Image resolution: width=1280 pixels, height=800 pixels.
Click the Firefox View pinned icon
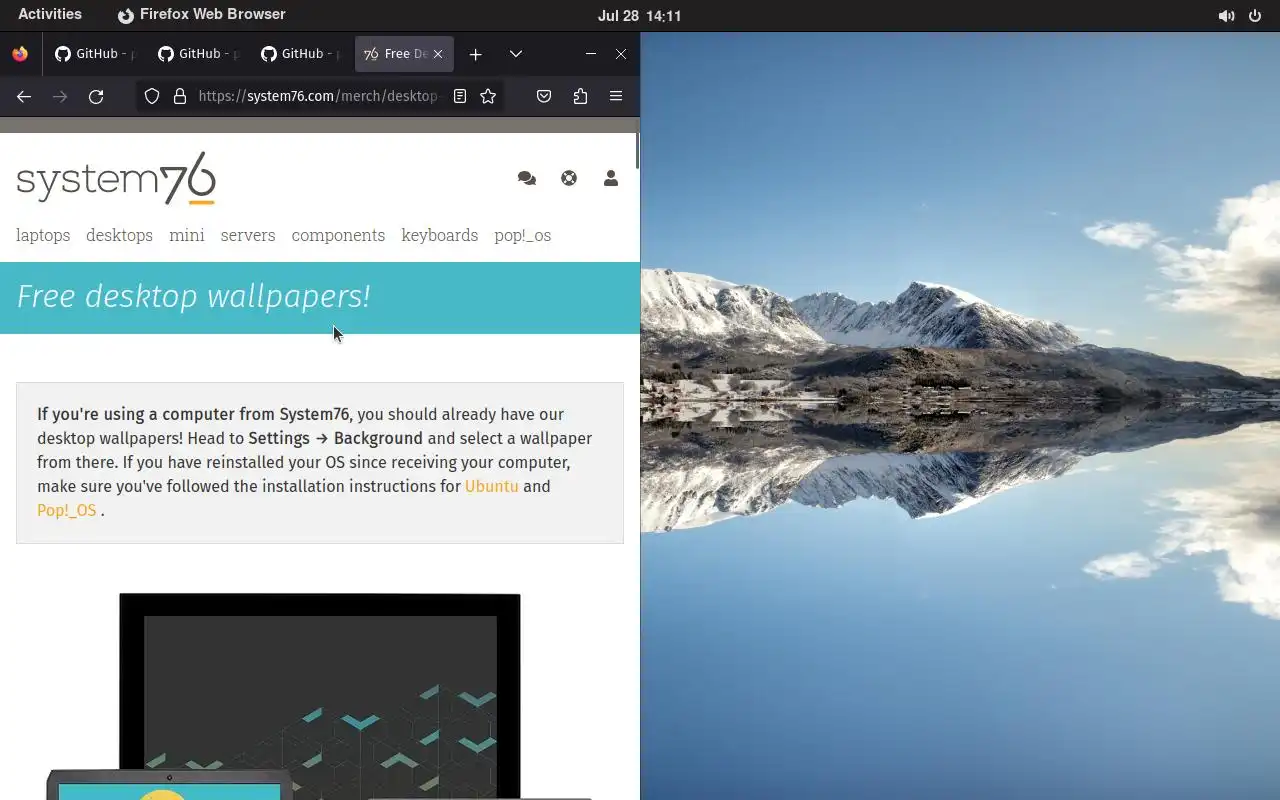[x=20, y=54]
